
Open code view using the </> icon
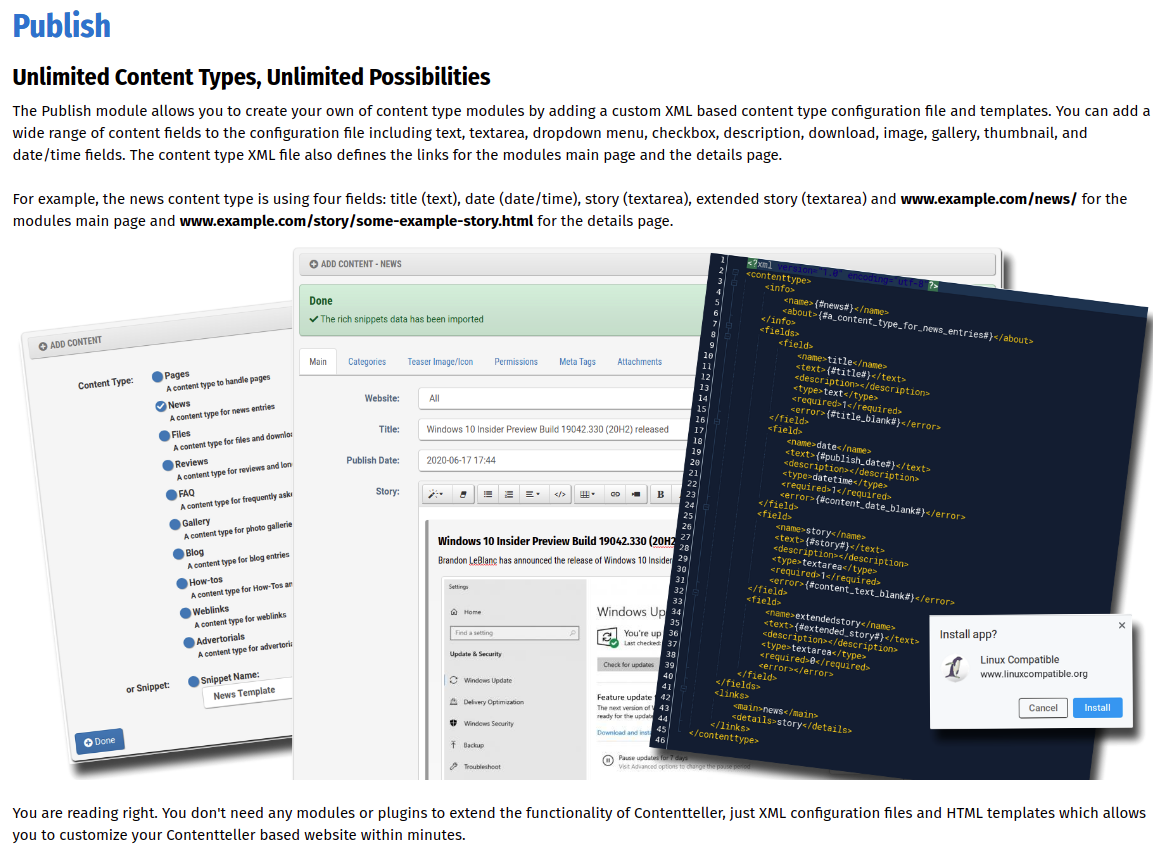point(560,494)
